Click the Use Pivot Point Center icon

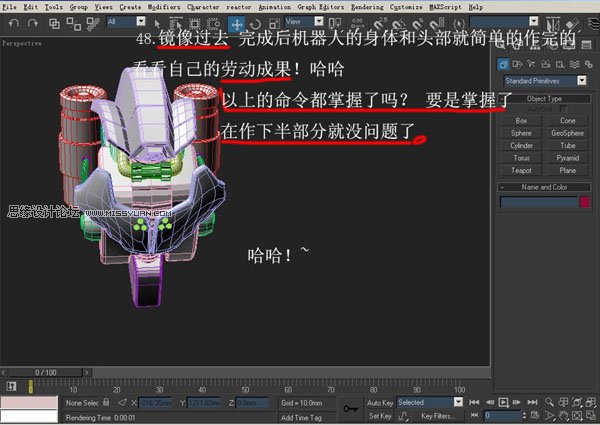pyautogui.click(x=335, y=24)
